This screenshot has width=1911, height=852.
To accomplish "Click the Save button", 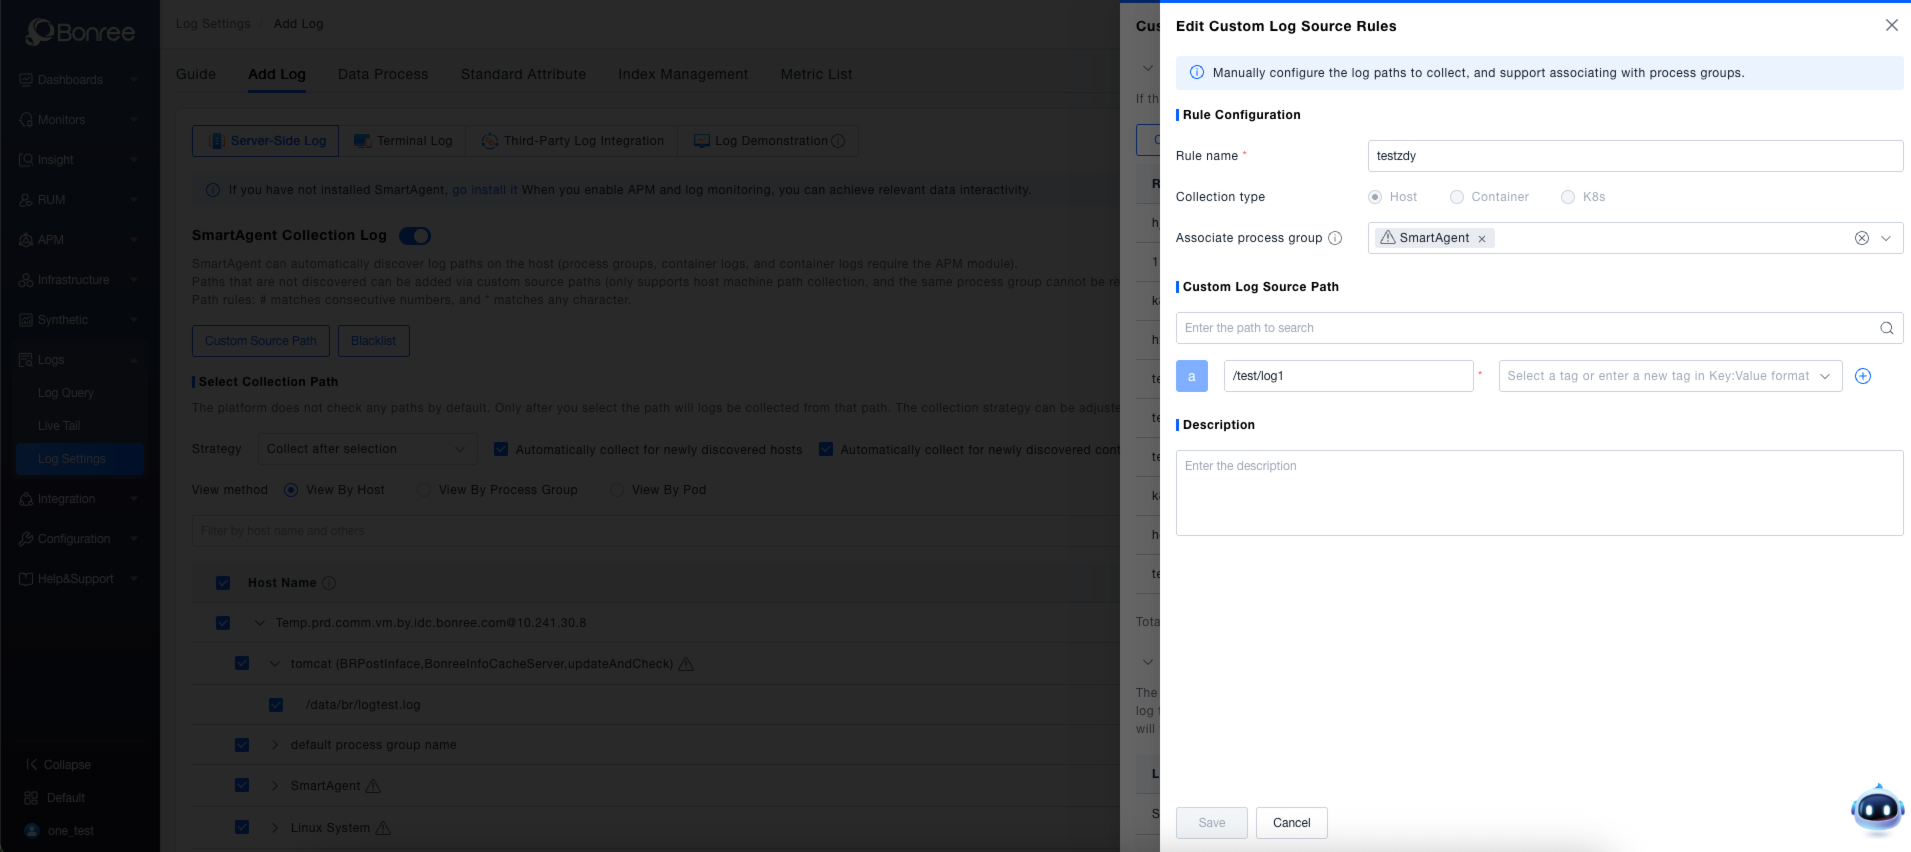I will [1211, 823].
